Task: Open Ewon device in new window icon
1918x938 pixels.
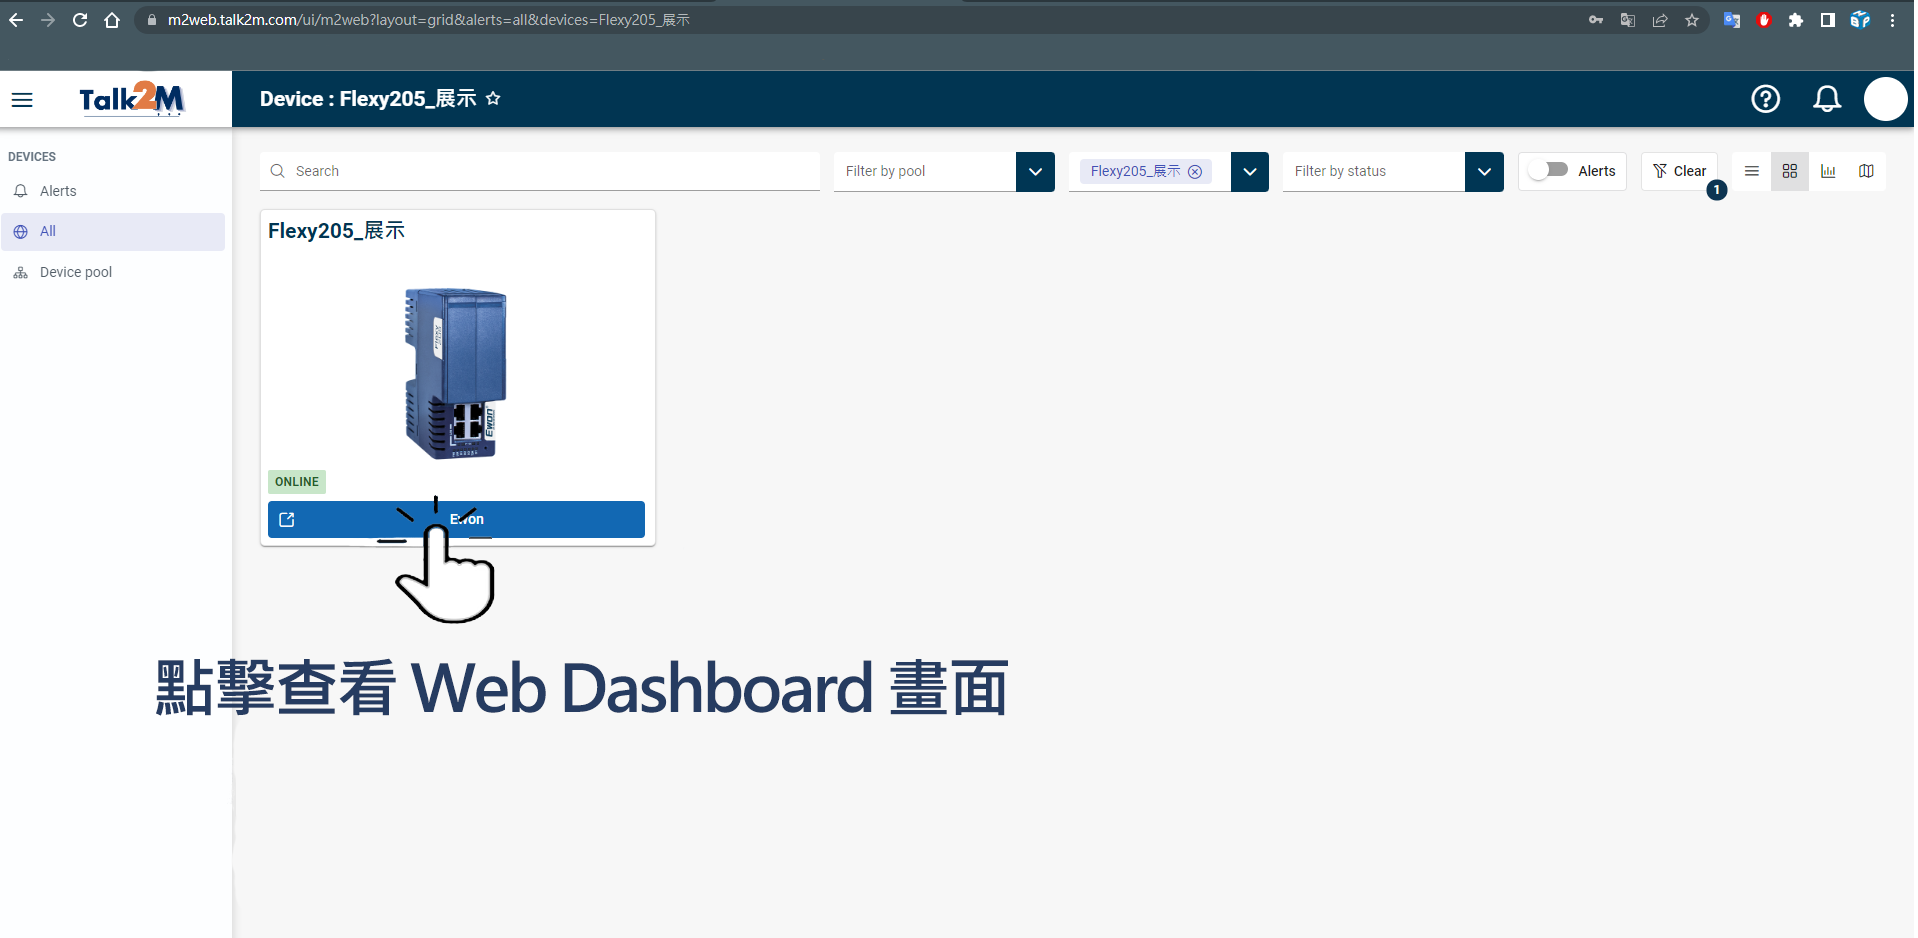Action: (x=287, y=519)
